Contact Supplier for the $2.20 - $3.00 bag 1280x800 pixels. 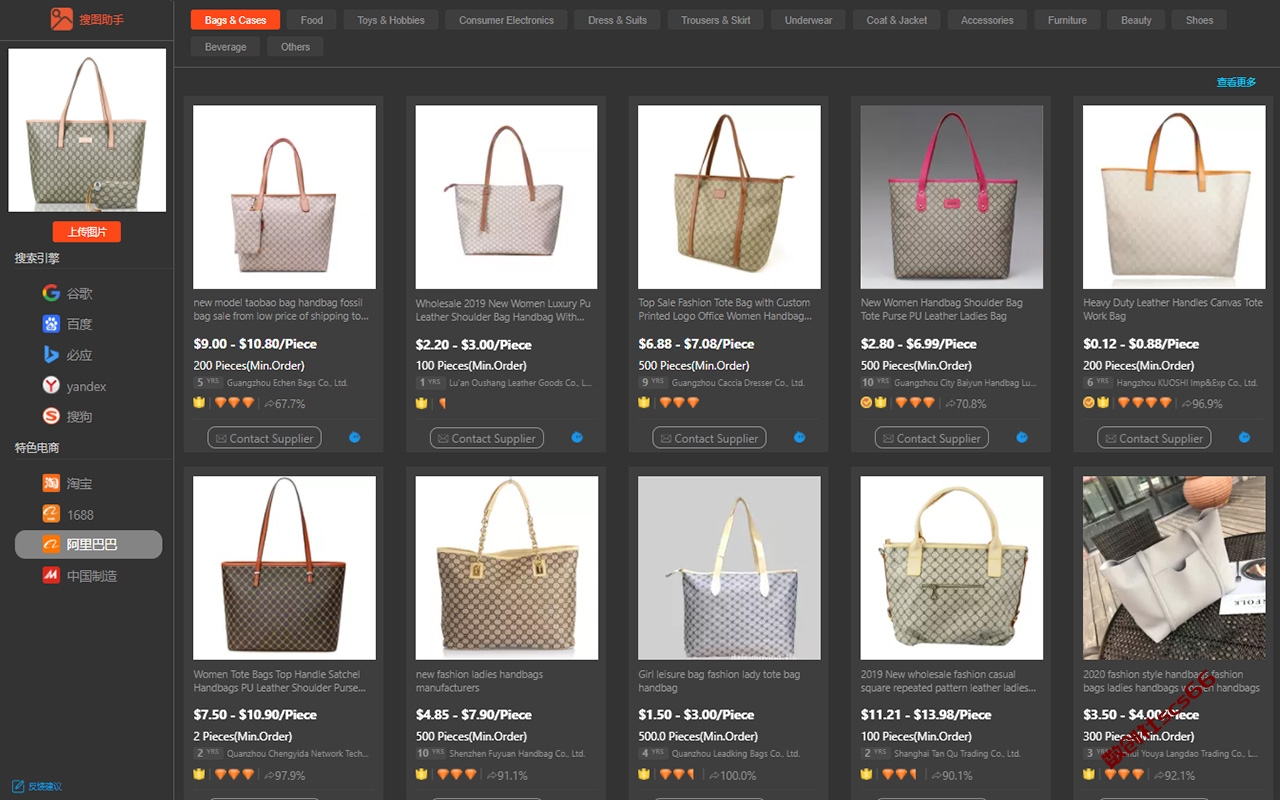pos(487,438)
